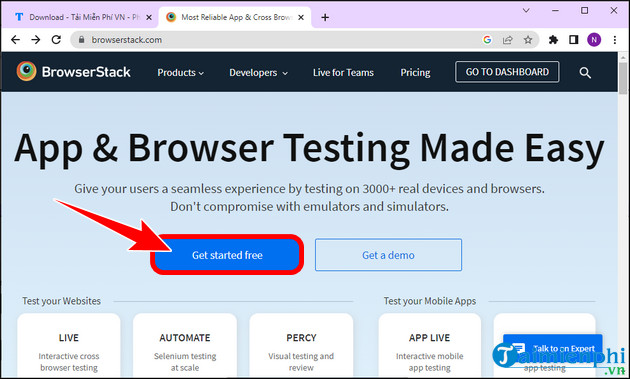This screenshot has width=630, height=379.
Task: View site info via the lock icon
Action: pyautogui.click(x=82, y=40)
